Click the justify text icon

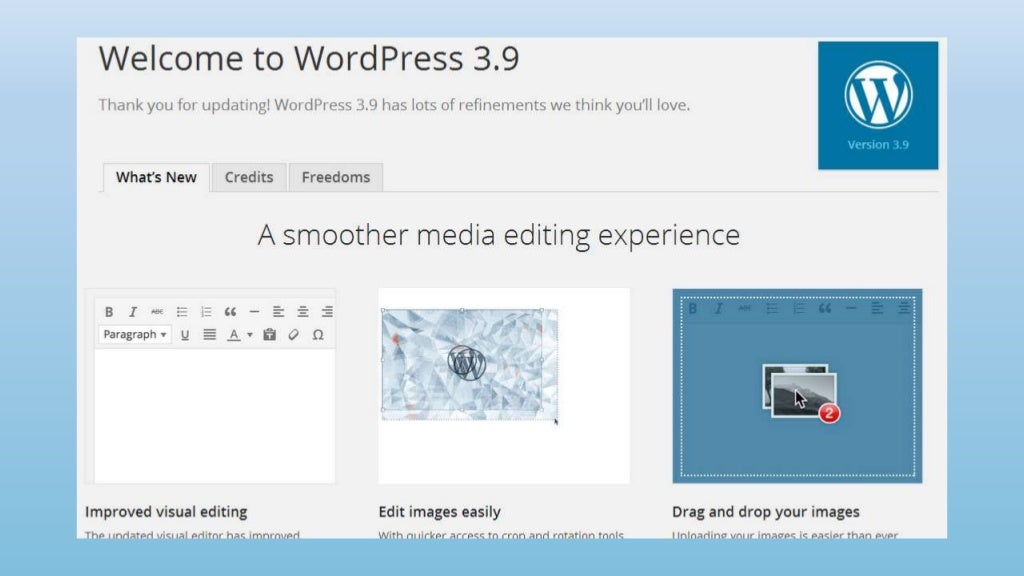coord(209,334)
